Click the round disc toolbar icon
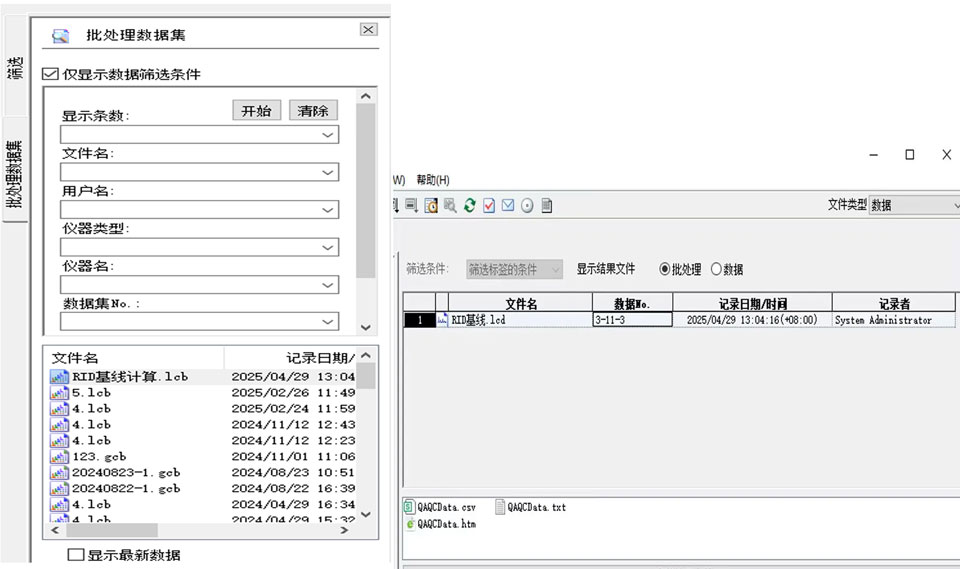The image size is (960, 569). coord(527,205)
